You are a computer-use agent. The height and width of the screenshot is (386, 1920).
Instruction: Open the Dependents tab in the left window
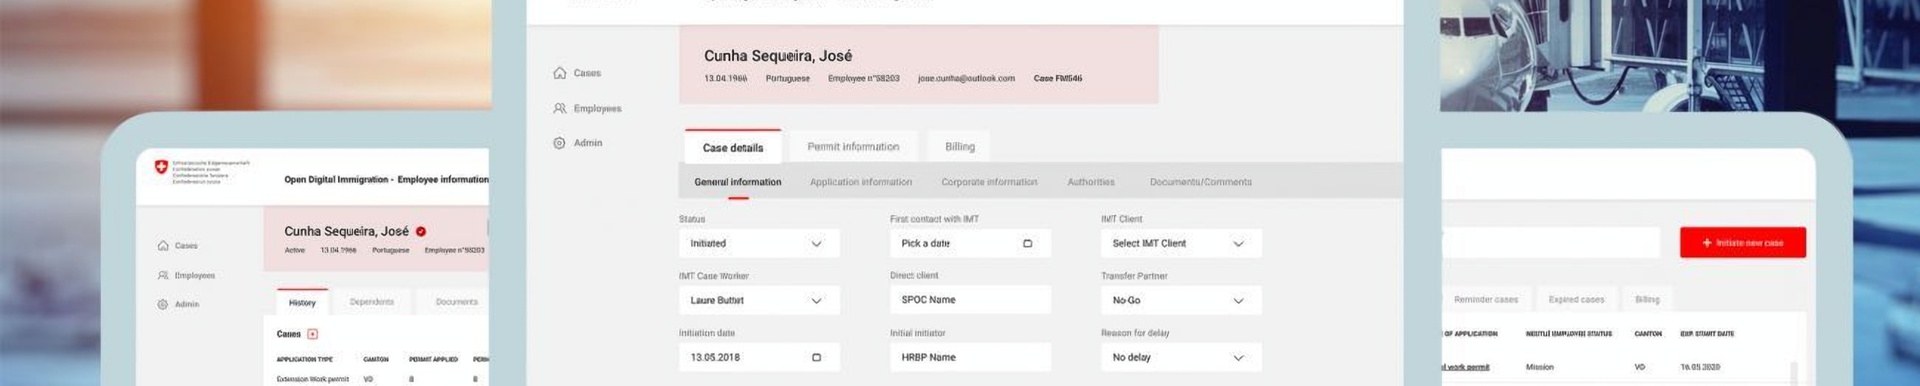[372, 302]
